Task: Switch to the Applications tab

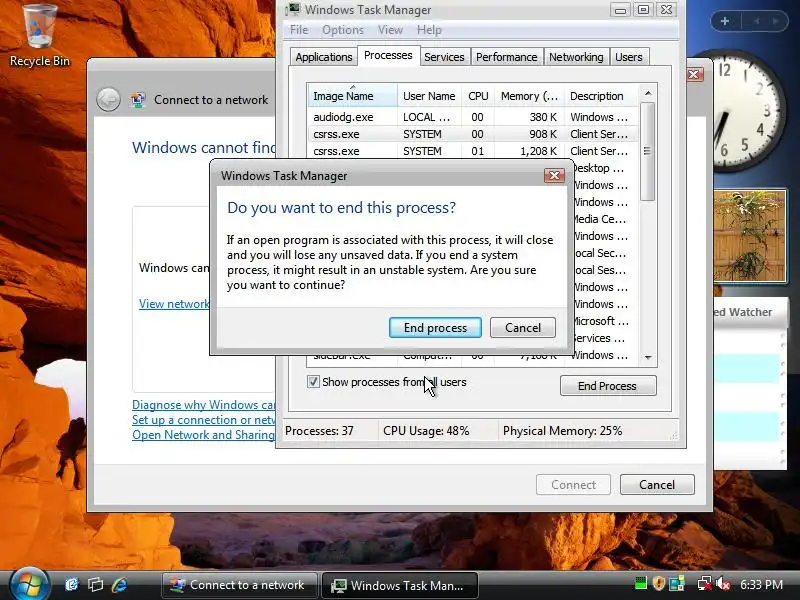Action: coord(323,57)
